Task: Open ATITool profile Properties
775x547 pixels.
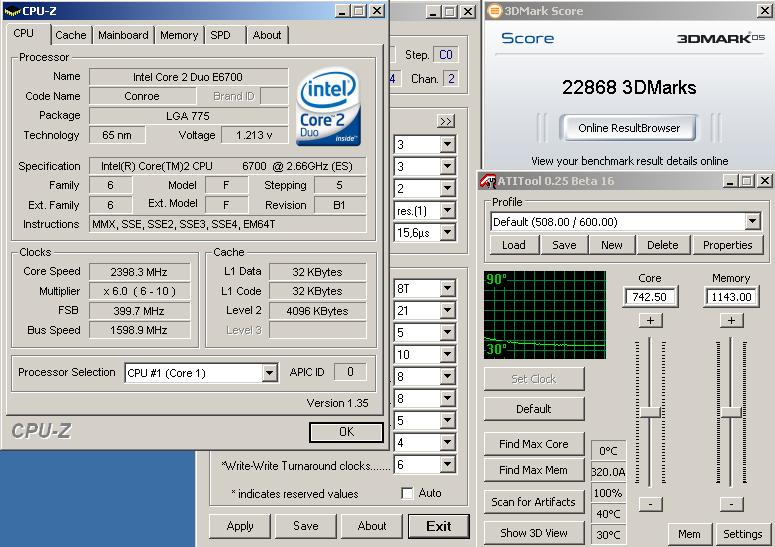Action: point(727,245)
